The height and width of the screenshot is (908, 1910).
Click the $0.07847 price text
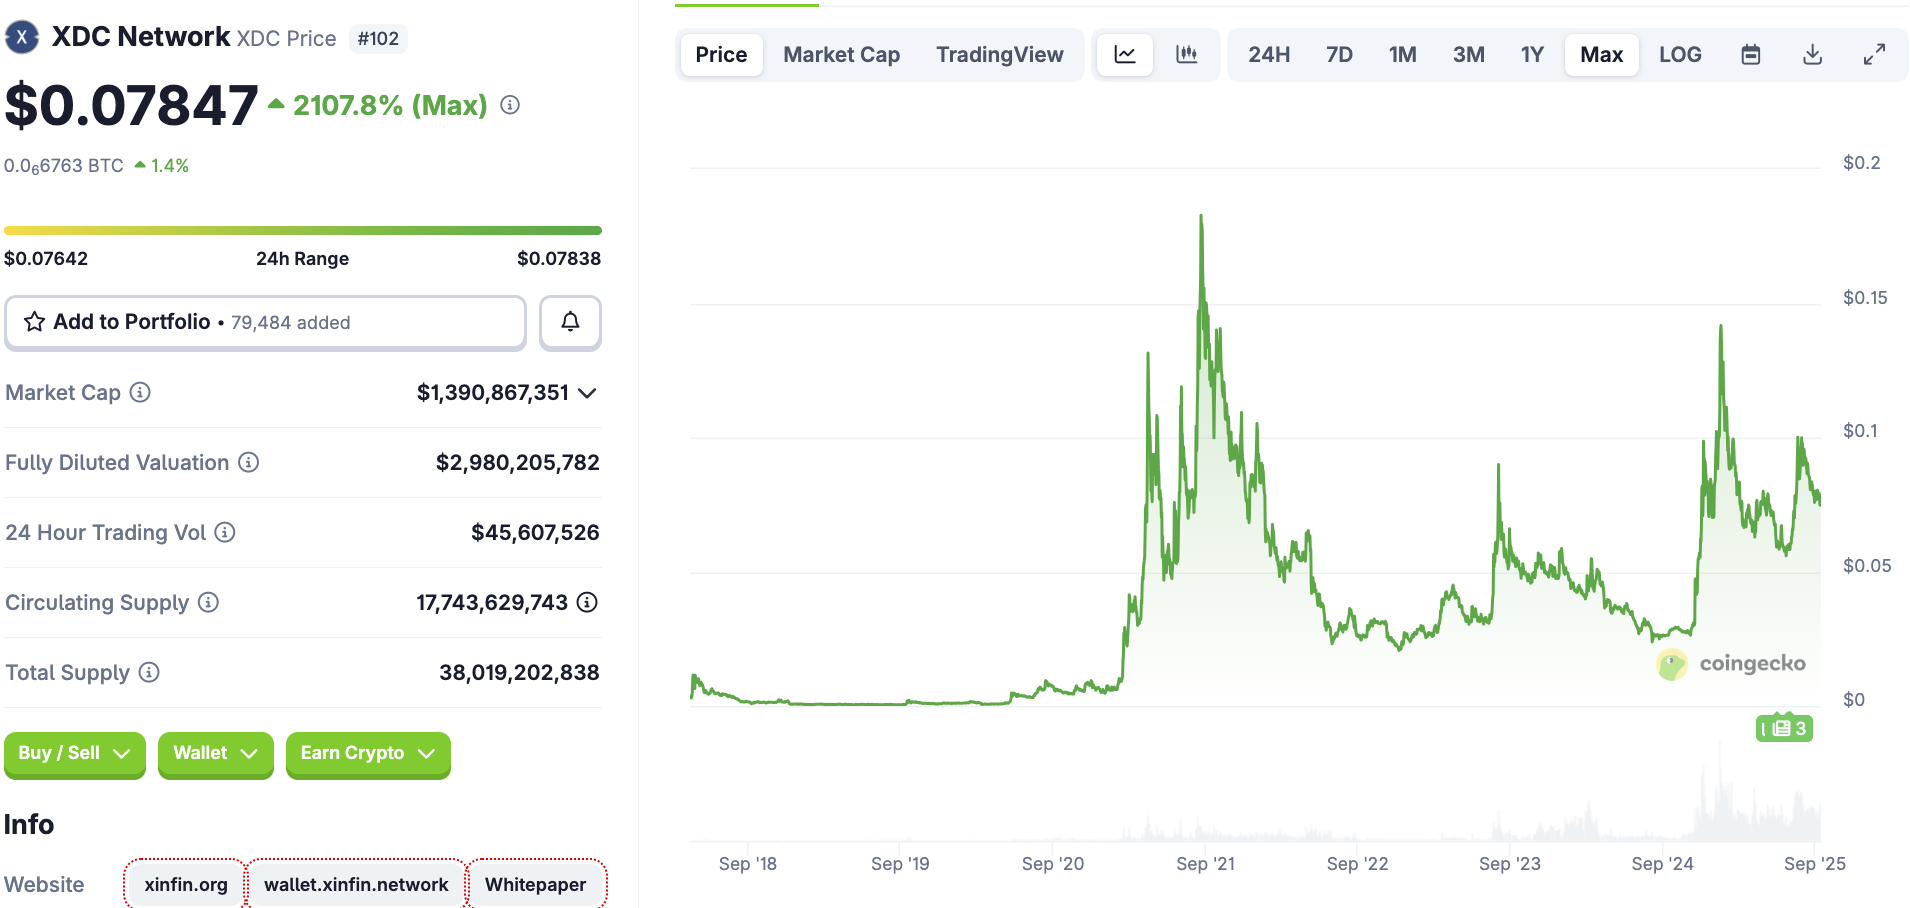(x=131, y=105)
